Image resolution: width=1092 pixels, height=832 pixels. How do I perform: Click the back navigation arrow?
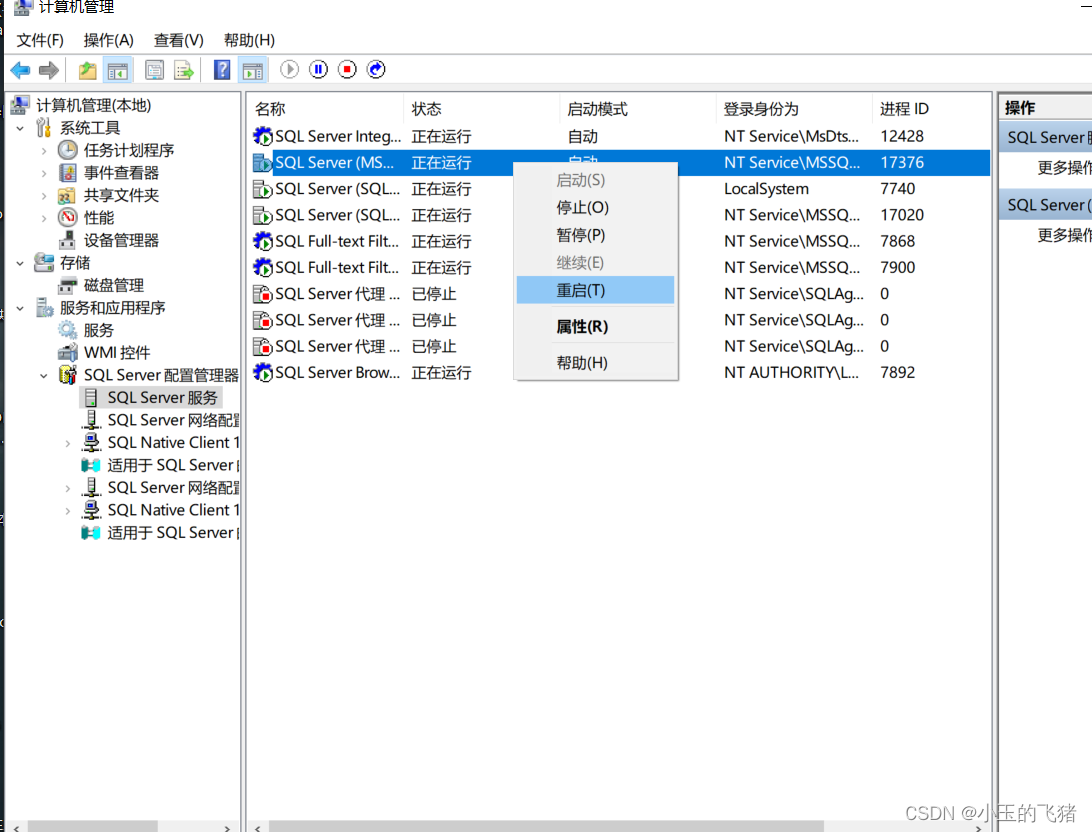coord(20,69)
